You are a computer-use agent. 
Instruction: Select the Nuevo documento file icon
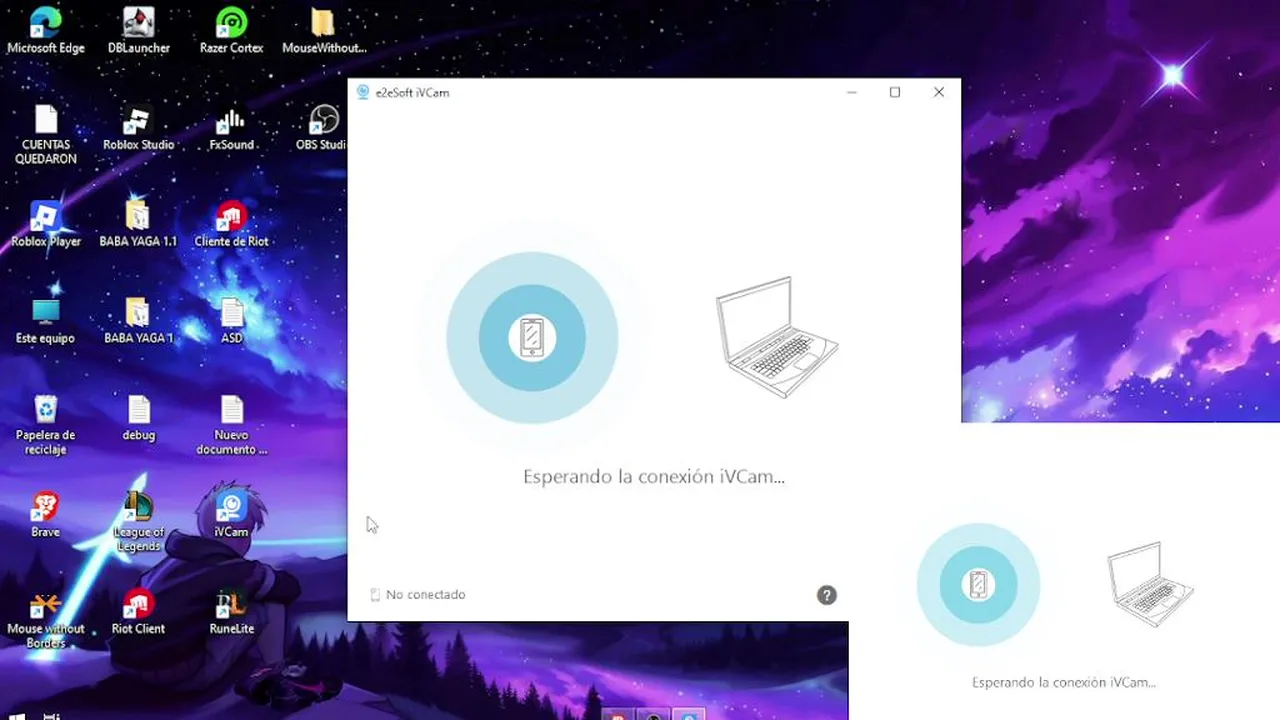[231, 425]
